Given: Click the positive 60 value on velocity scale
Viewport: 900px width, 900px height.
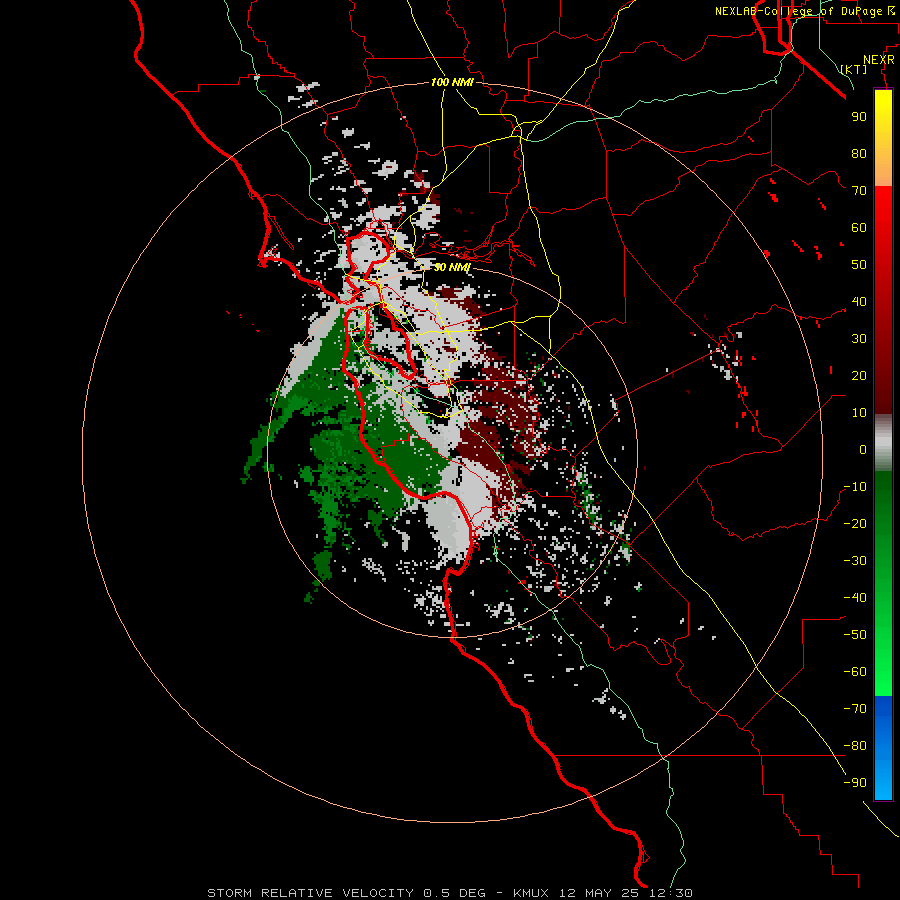Looking at the screenshot, I should (x=859, y=227).
